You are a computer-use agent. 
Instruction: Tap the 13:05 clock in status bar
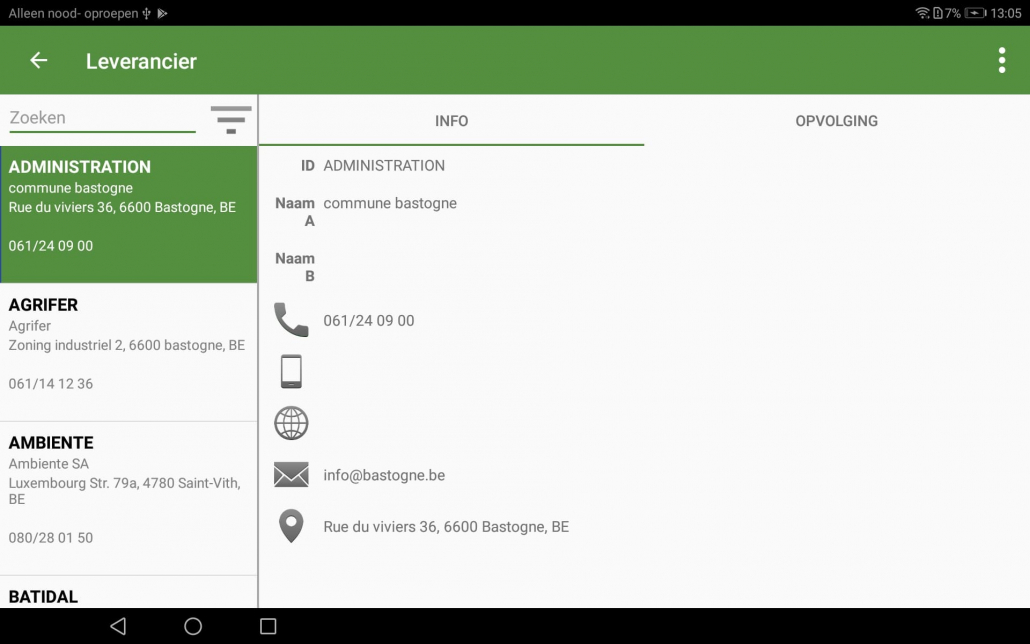[x=1006, y=13]
